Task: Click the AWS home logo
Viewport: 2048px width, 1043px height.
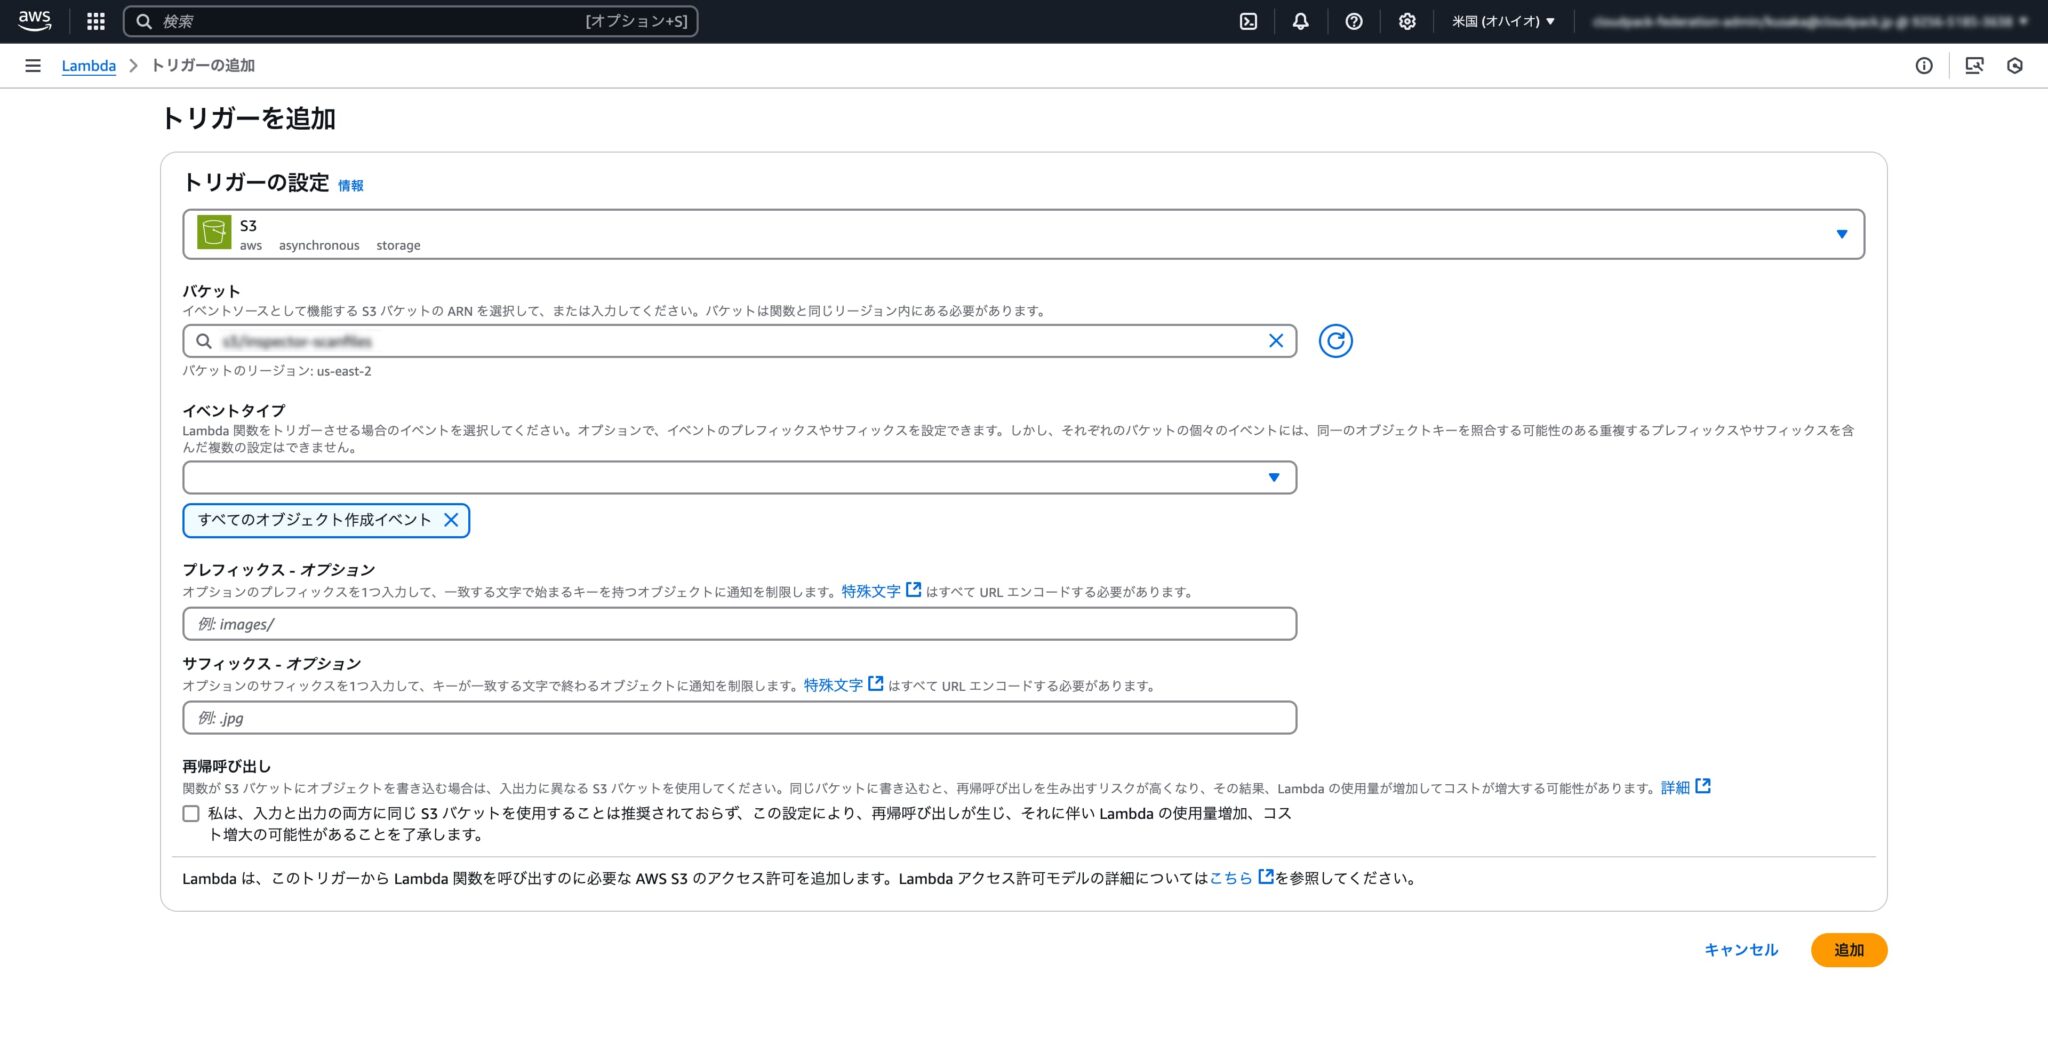Action: tap(33, 21)
